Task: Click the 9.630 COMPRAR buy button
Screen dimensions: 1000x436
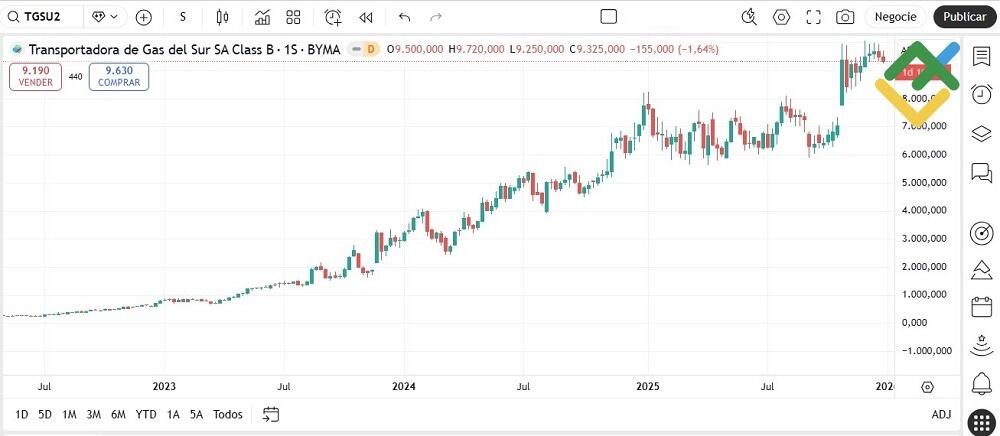Action: click(119, 76)
